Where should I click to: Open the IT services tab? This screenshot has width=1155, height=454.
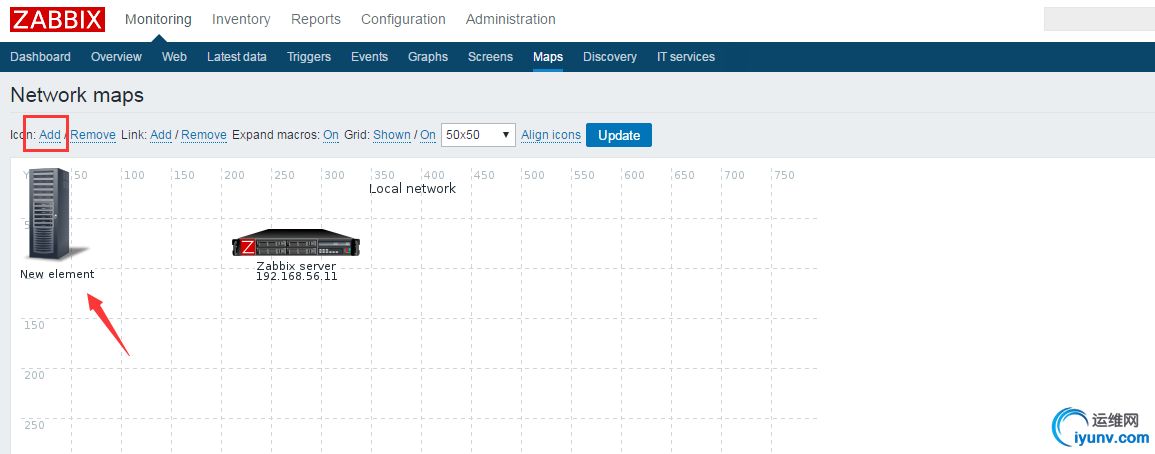(x=686, y=57)
